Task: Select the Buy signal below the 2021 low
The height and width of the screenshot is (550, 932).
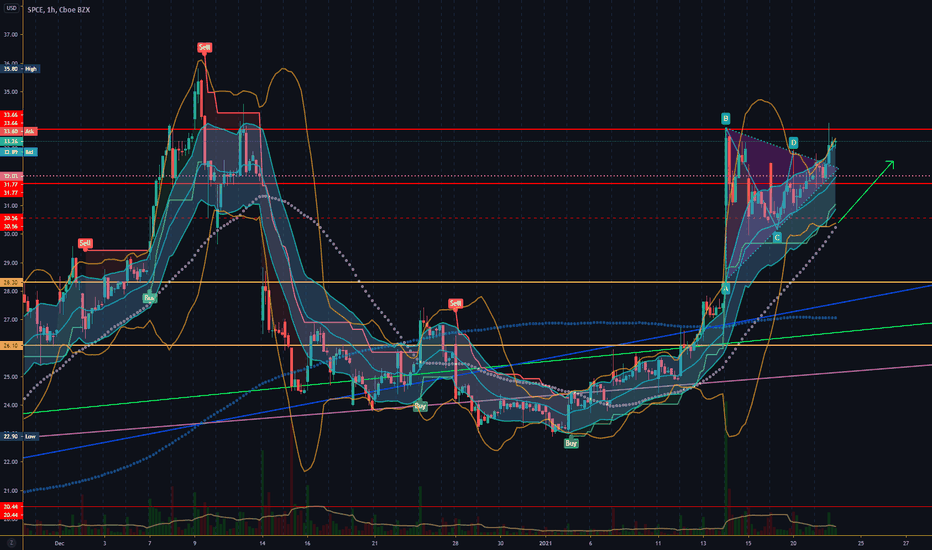Action: (571, 443)
